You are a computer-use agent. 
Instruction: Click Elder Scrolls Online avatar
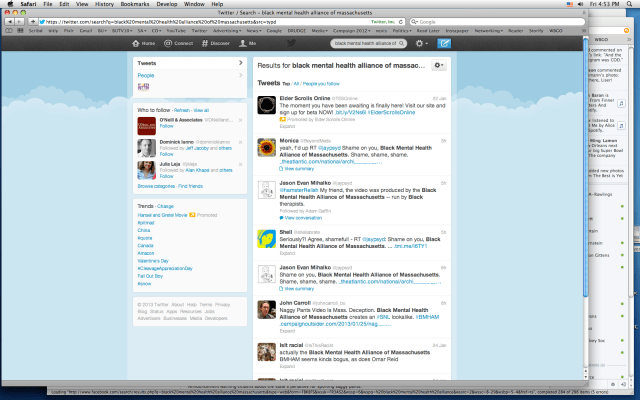point(267,106)
